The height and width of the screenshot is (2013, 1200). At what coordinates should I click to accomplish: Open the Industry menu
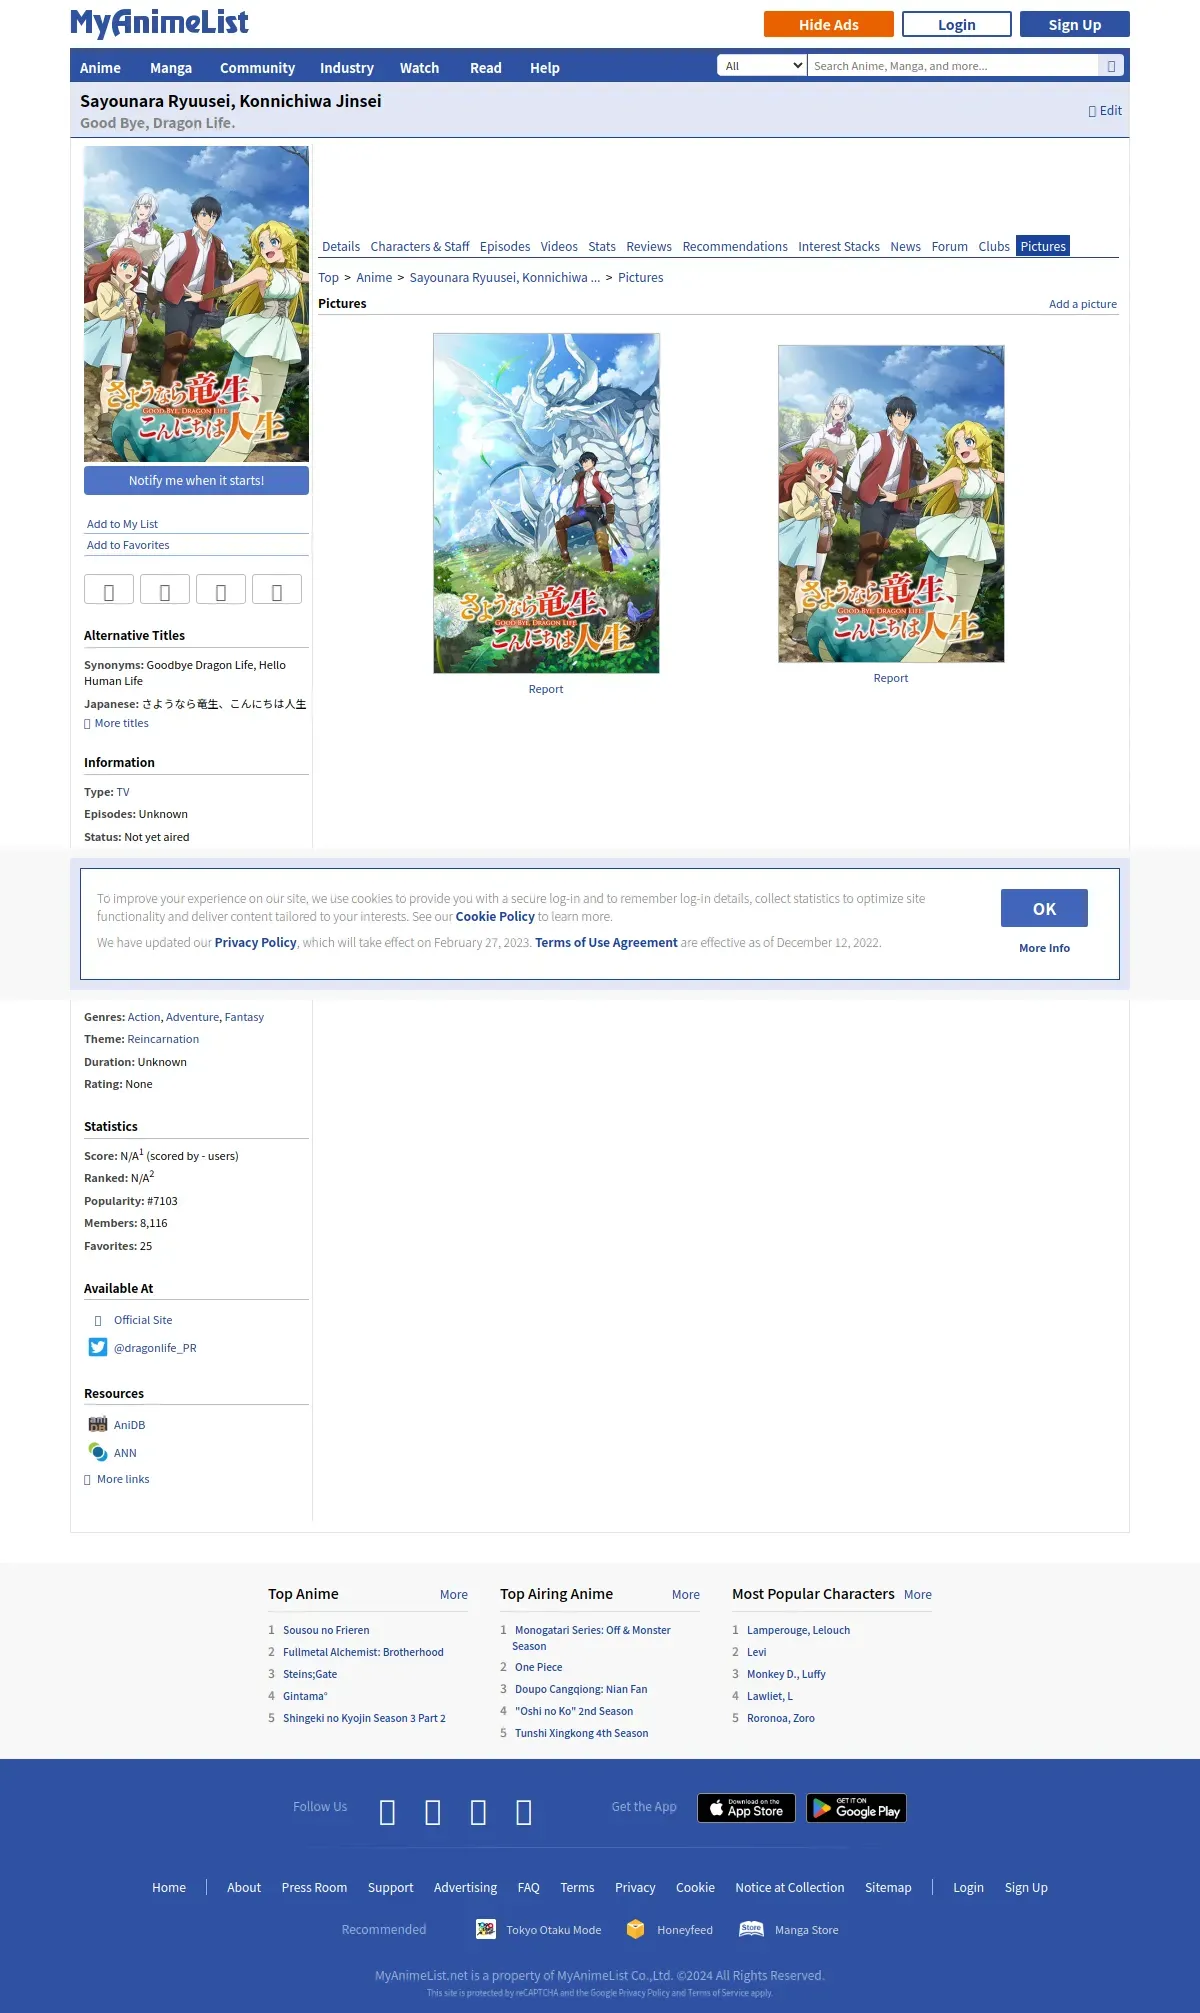[x=347, y=68]
